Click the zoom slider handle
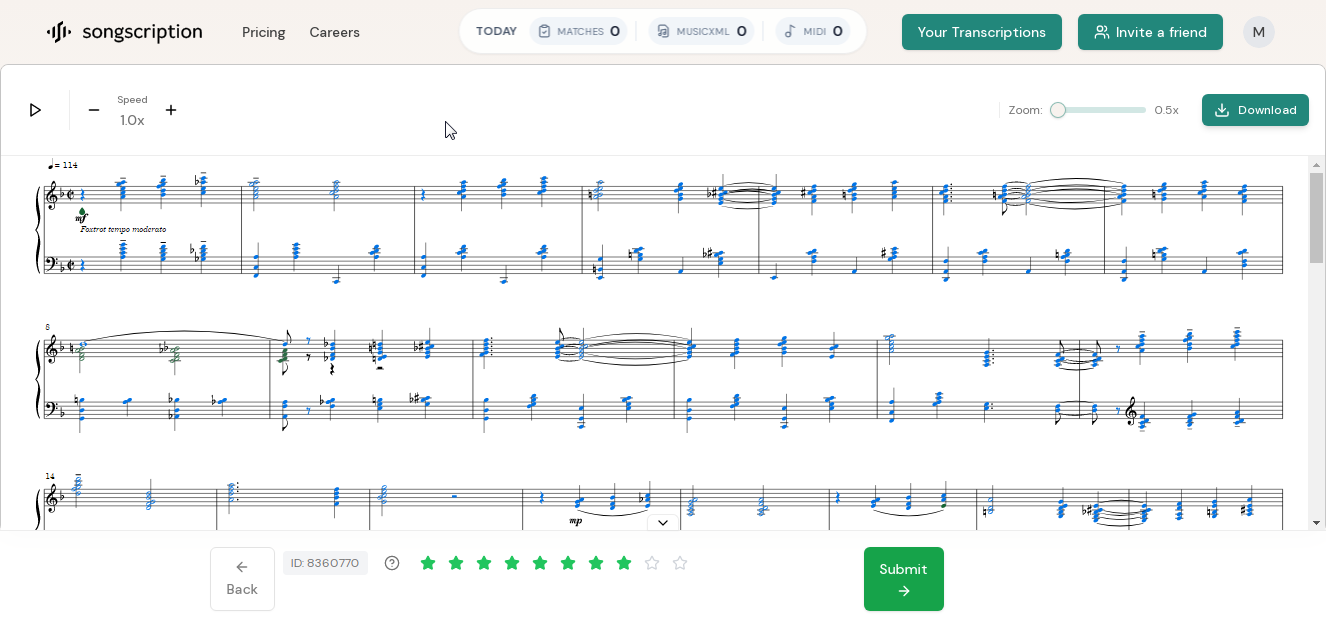 (1058, 110)
